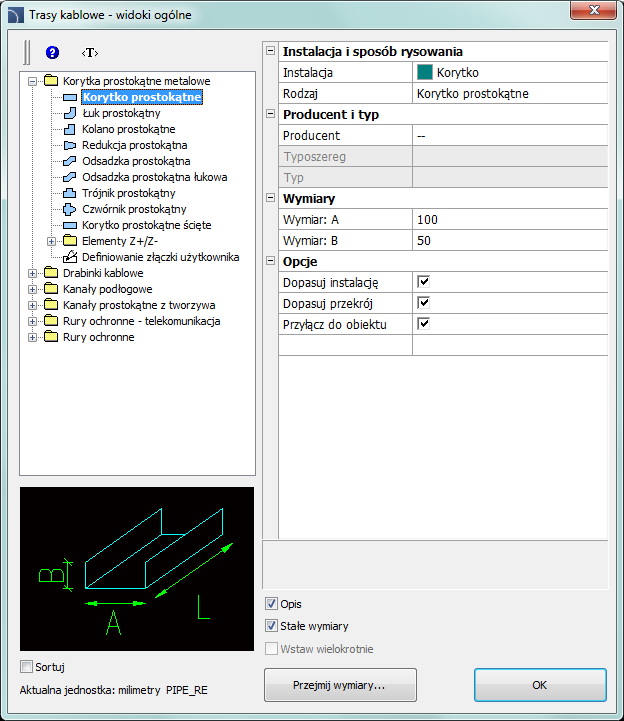
Task: Click the Łuk prostokątny bend icon
Action: point(69,113)
